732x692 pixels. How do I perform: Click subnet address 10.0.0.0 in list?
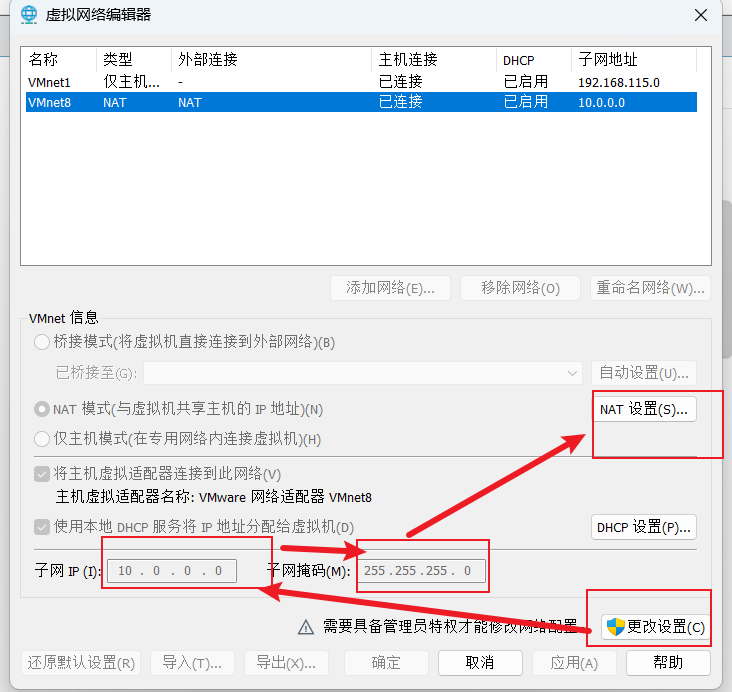(601, 103)
